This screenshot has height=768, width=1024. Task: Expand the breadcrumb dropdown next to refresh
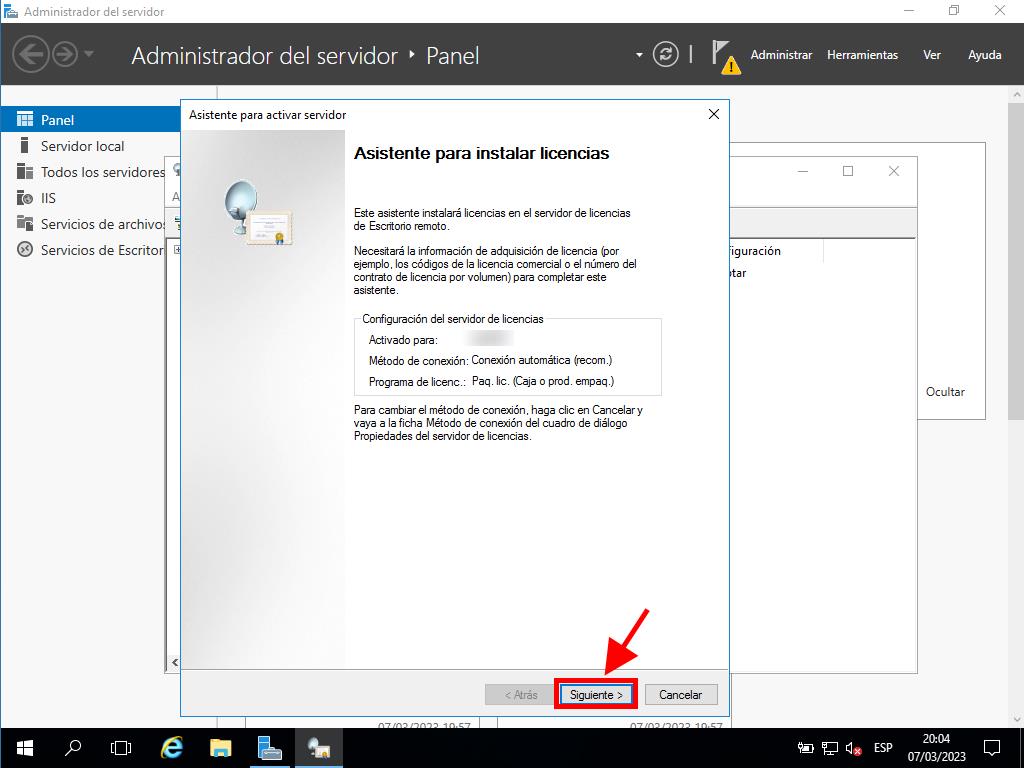[x=639, y=55]
